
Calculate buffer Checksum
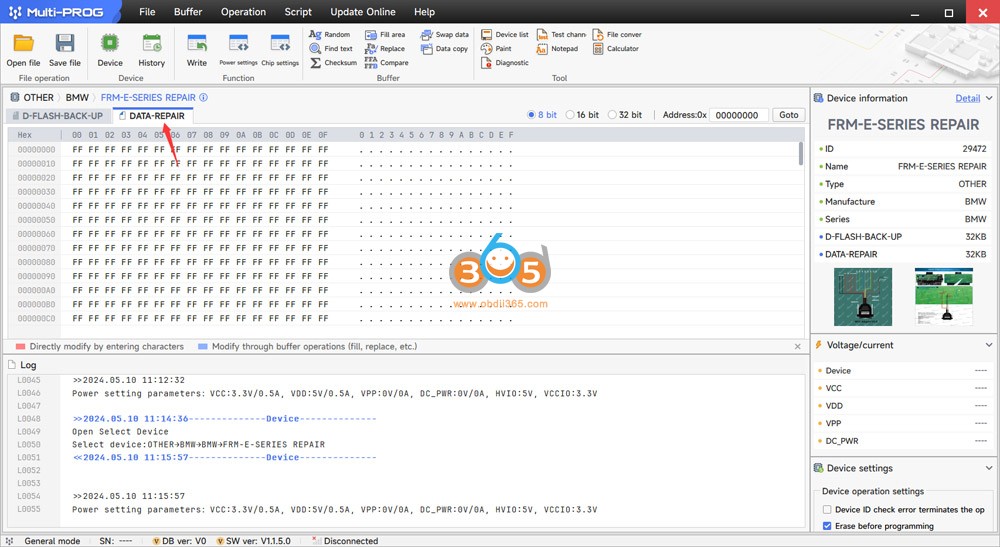pyautogui.click(x=333, y=62)
